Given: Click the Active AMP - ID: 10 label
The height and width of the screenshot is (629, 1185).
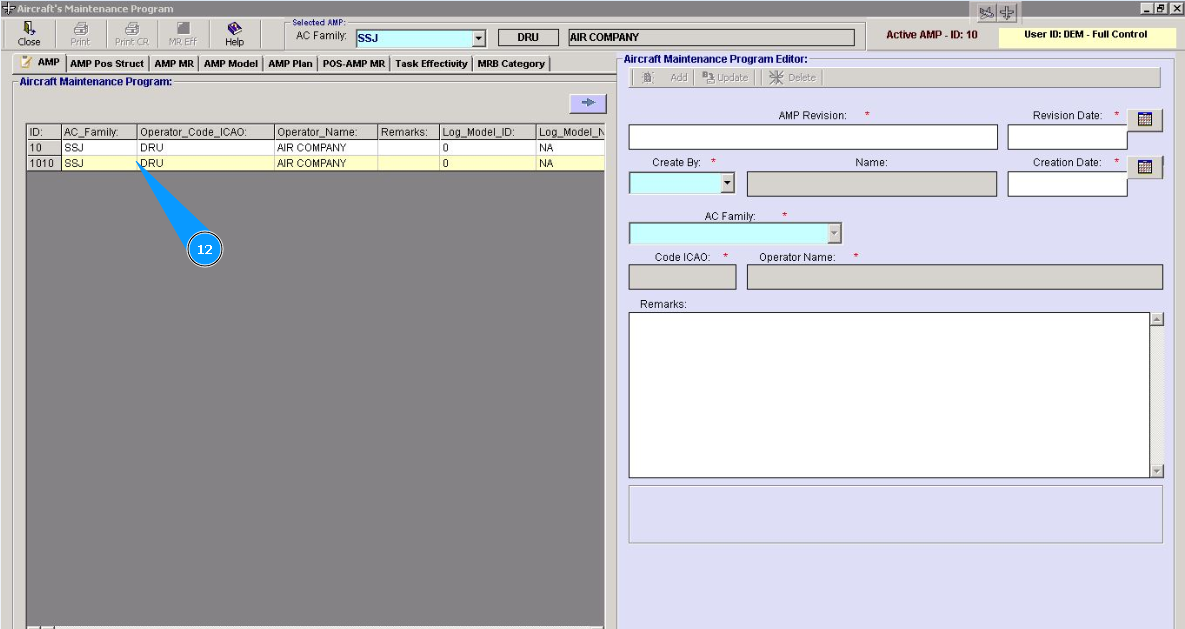Looking at the screenshot, I should tap(931, 35).
